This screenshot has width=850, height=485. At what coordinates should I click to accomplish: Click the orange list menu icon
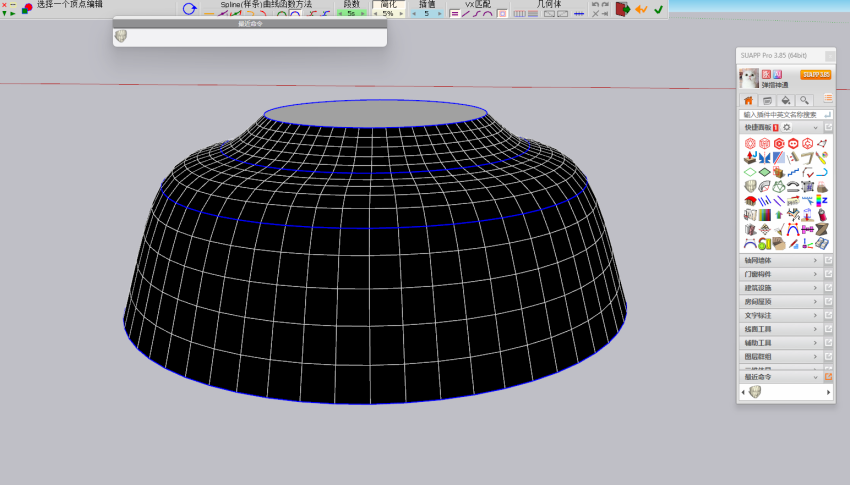pos(828,98)
